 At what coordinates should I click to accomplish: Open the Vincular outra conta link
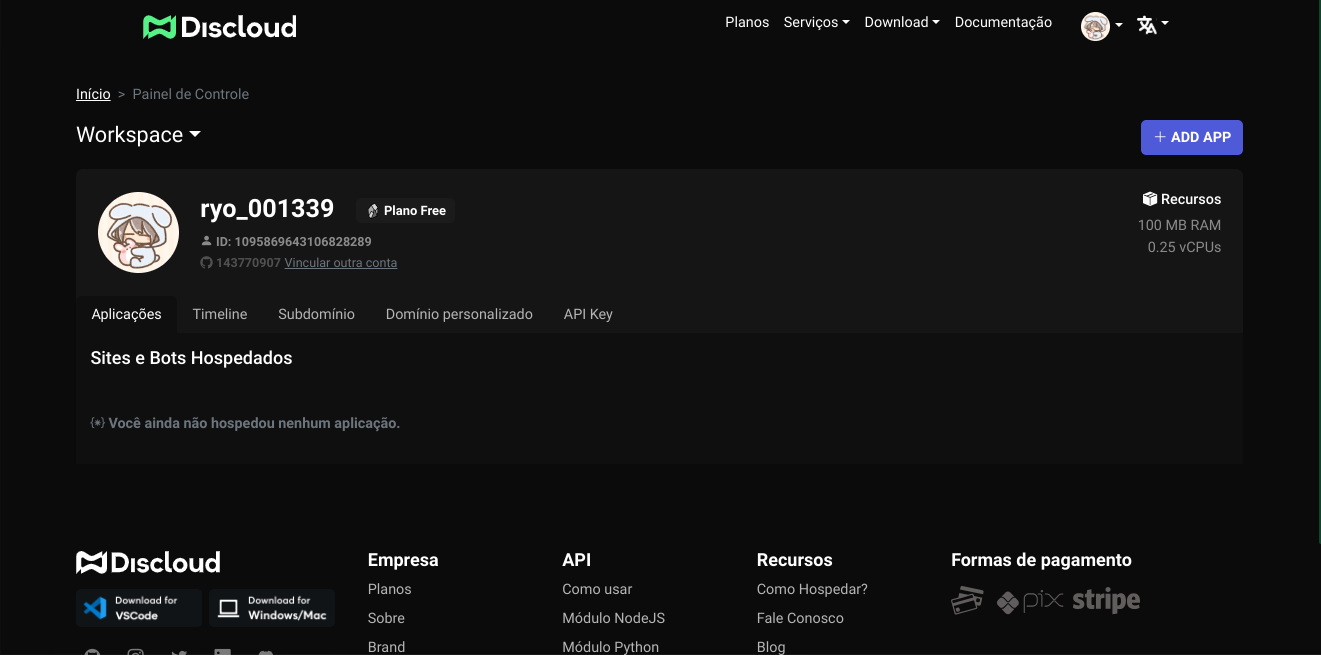click(x=340, y=262)
